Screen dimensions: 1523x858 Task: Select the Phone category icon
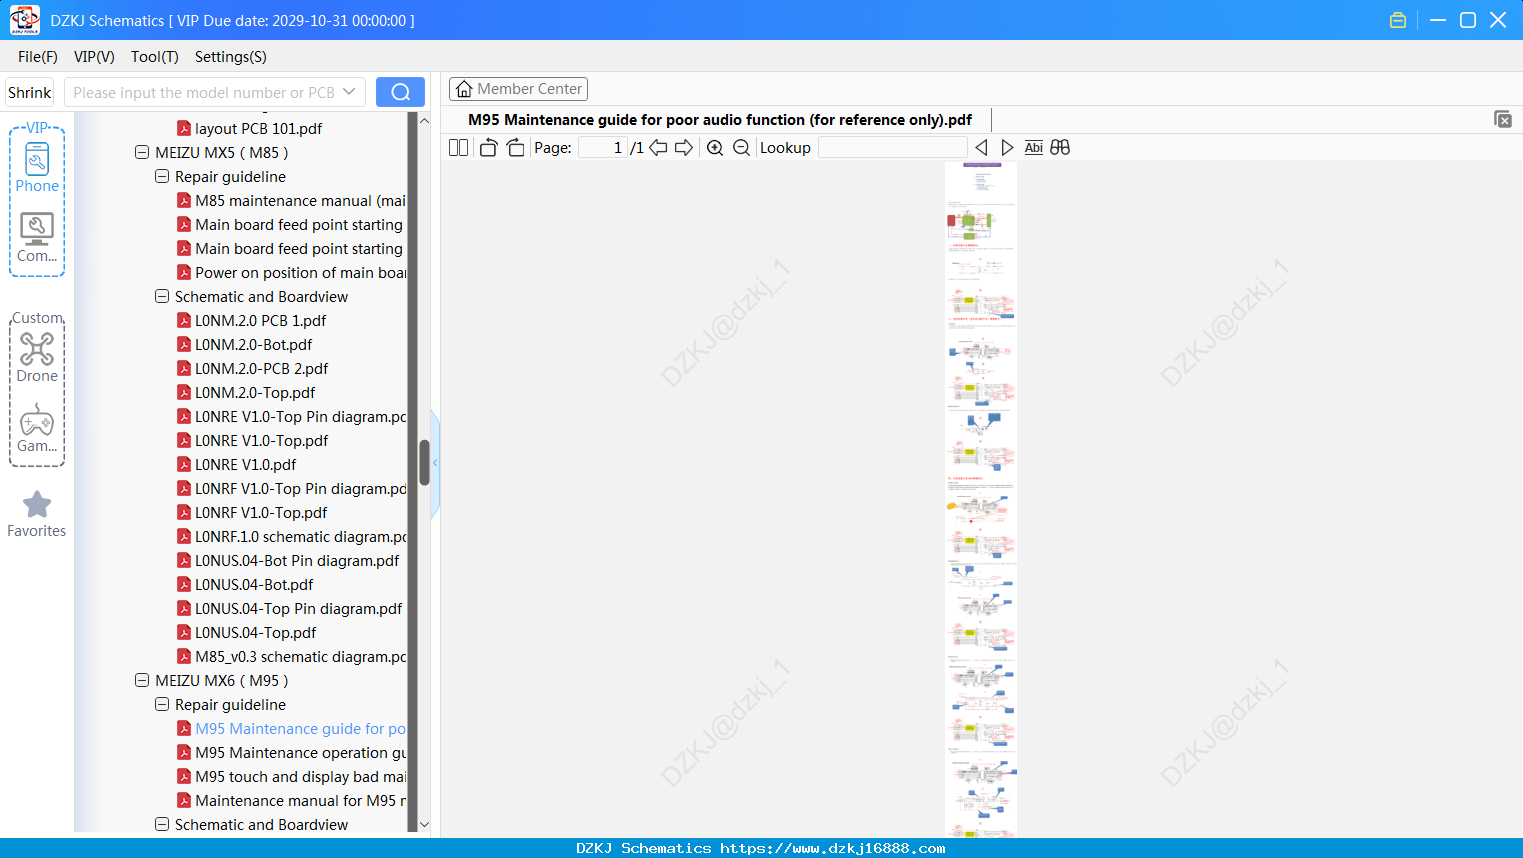click(37, 168)
